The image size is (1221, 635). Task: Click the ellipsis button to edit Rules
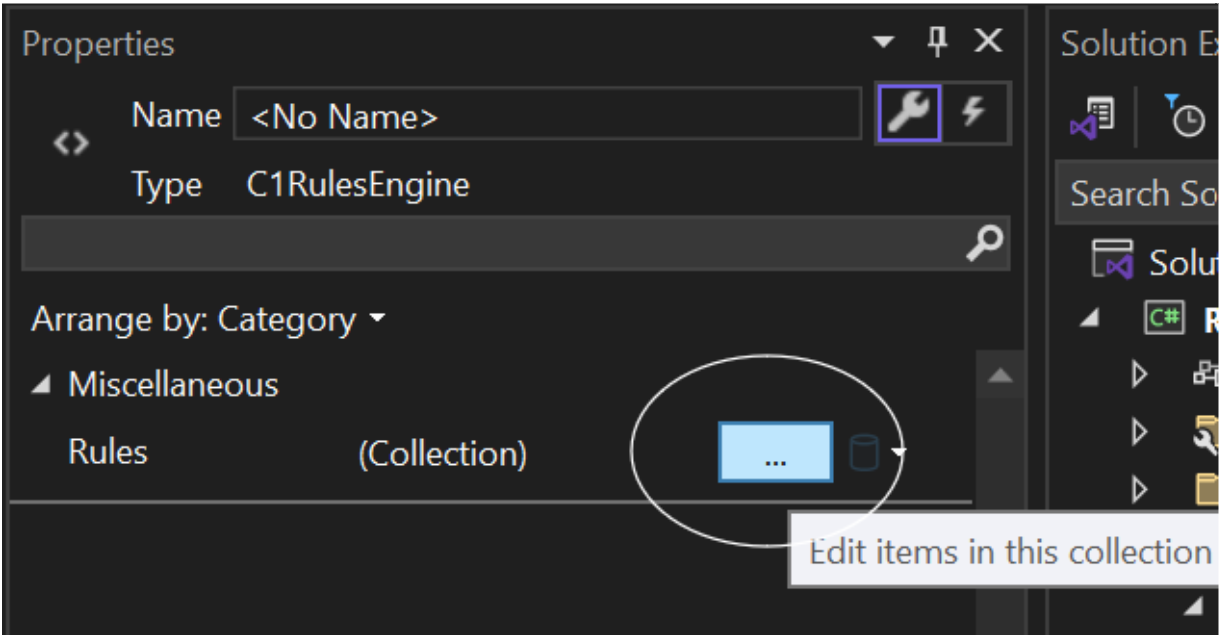pyautogui.click(x=775, y=453)
